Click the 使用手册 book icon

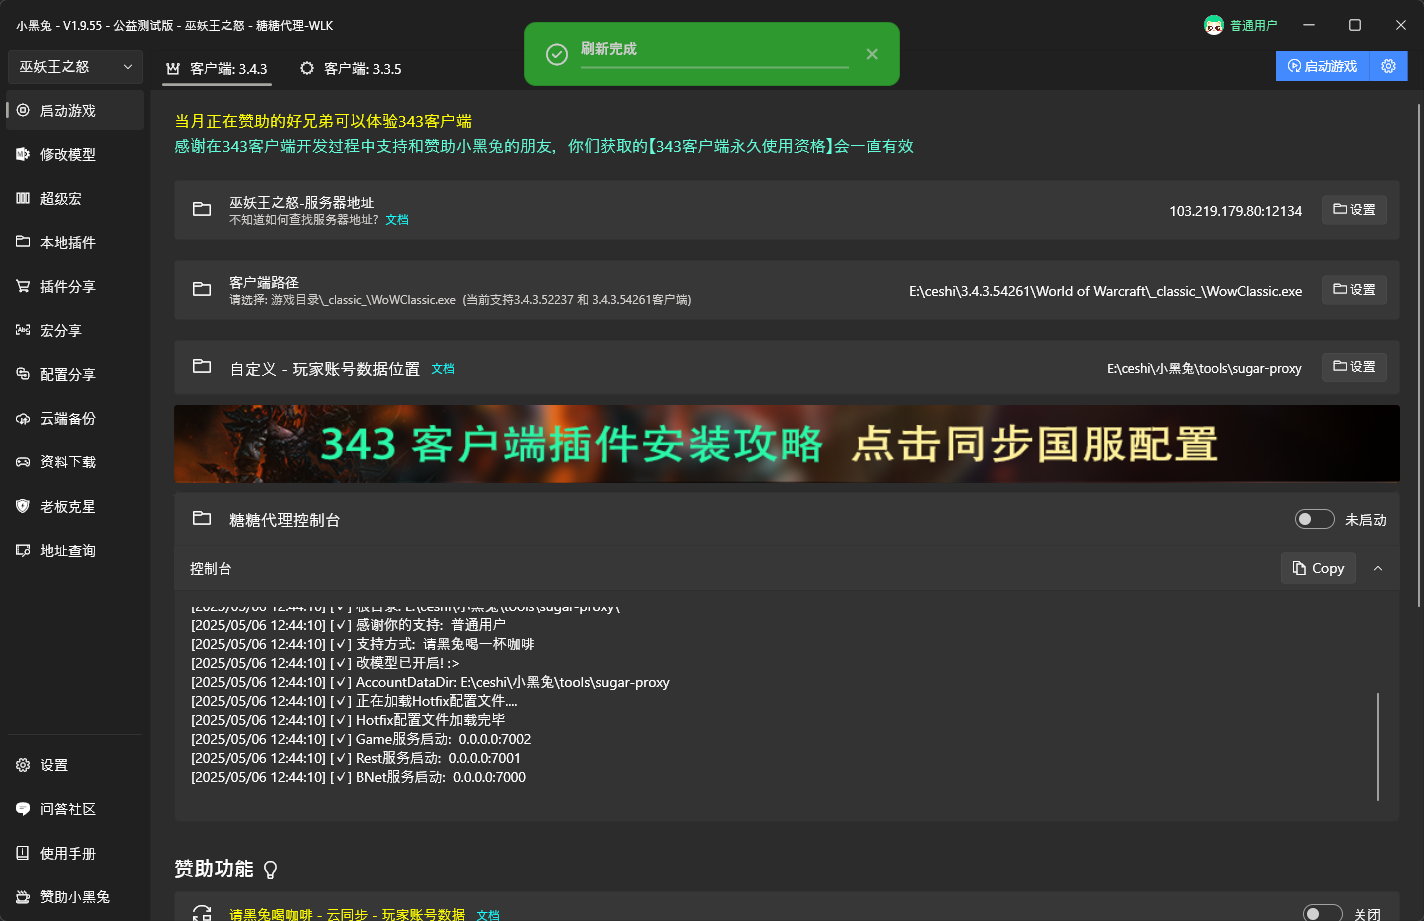click(x=23, y=853)
